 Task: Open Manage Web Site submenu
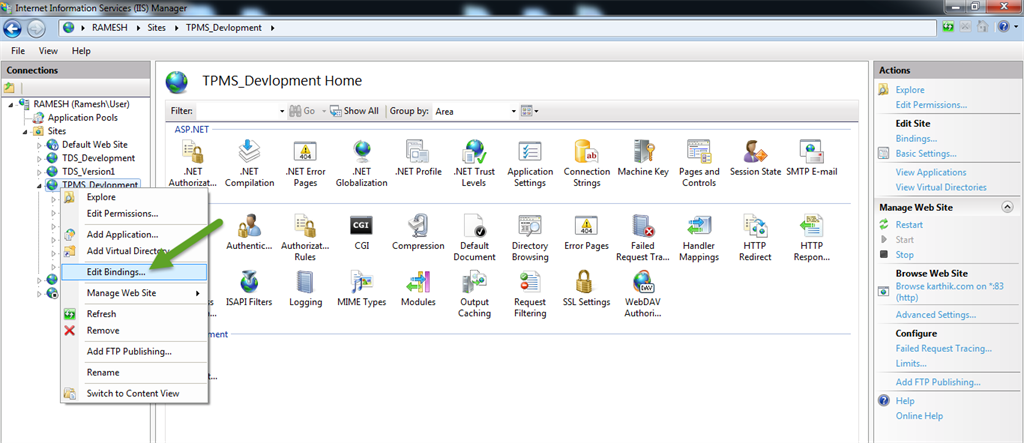click(x=134, y=293)
